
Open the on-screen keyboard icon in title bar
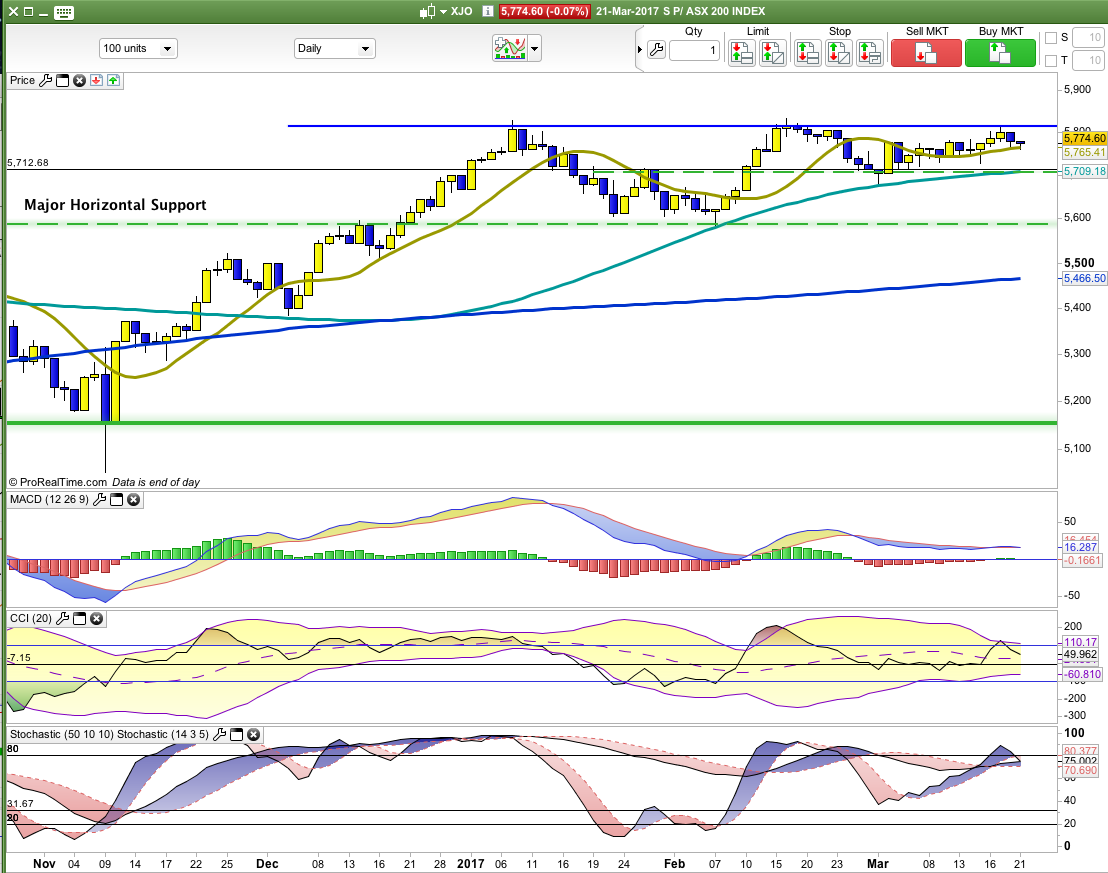click(64, 12)
